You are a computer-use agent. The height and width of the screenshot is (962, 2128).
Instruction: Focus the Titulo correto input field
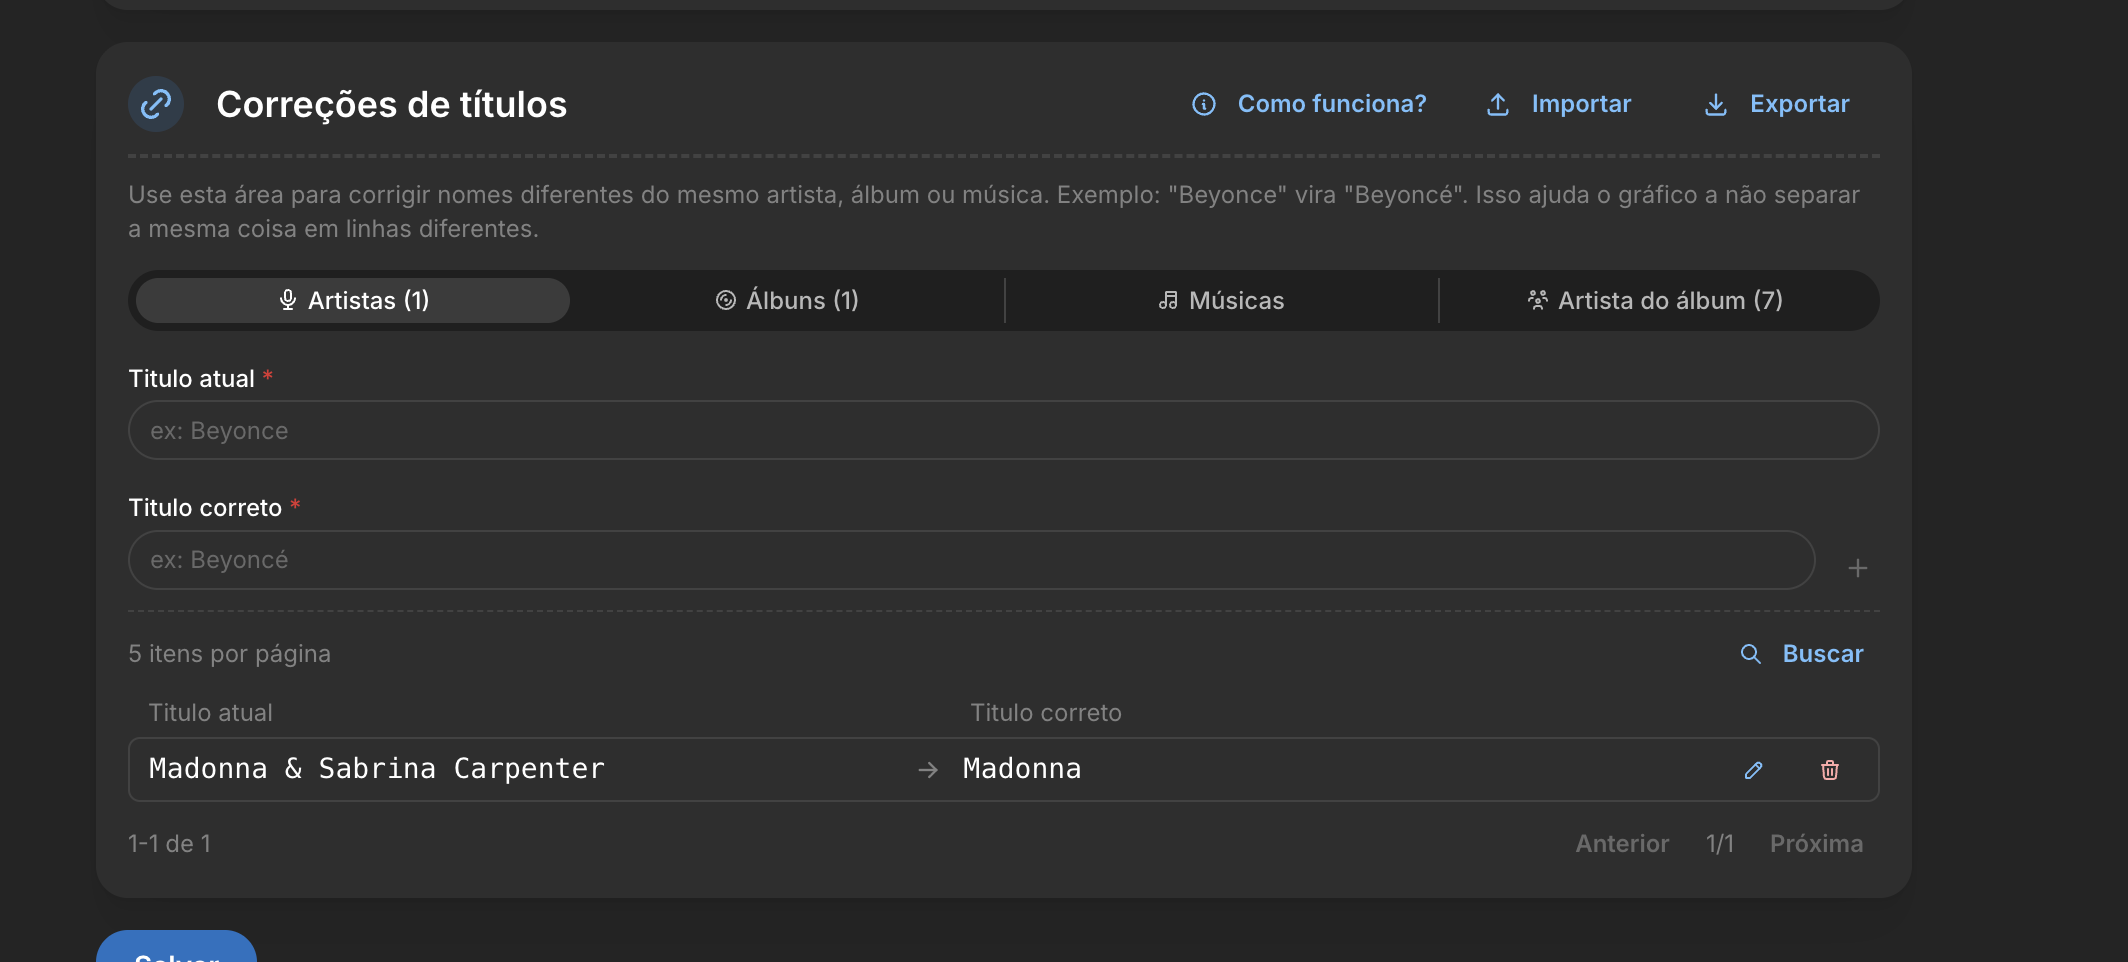pyautogui.click(x=972, y=560)
